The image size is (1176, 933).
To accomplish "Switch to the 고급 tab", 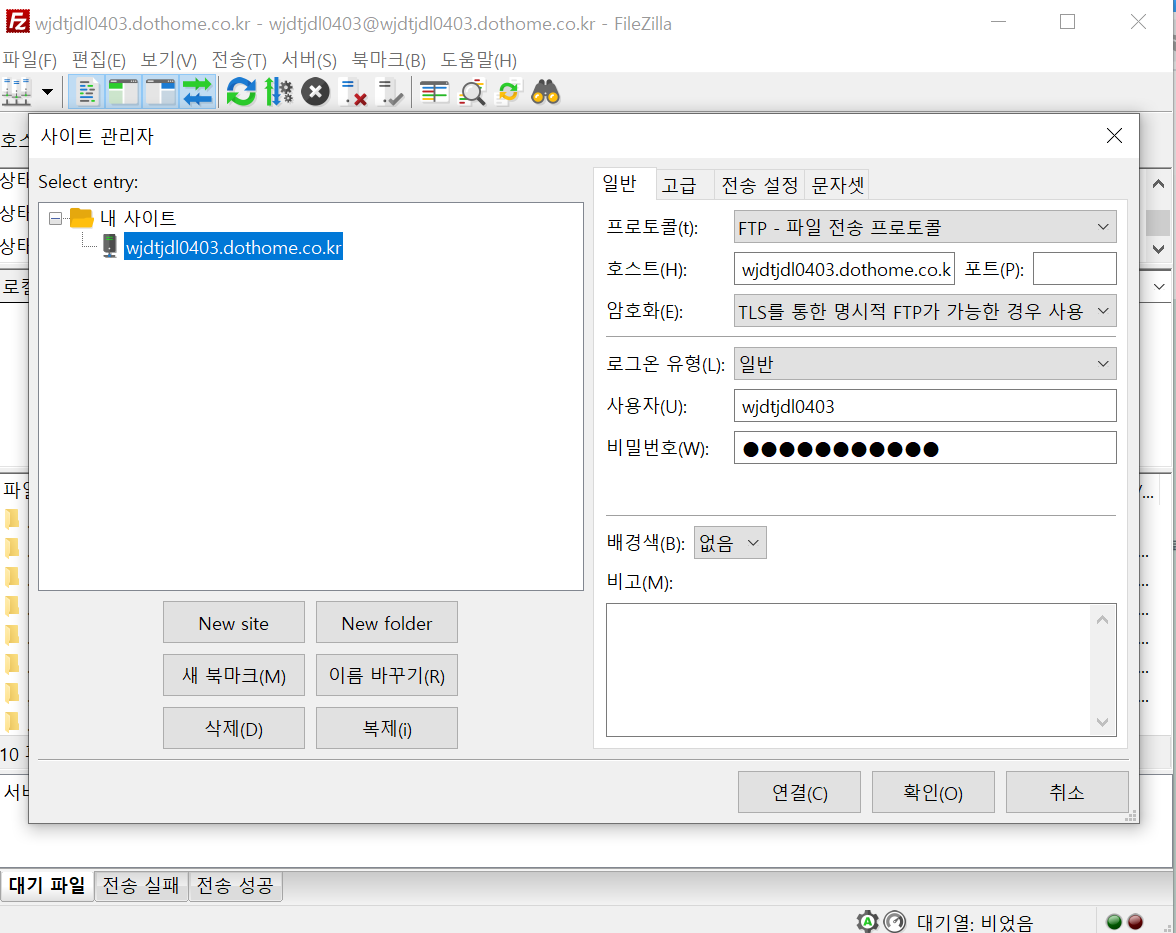I will pyautogui.click(x=679, y=185).
